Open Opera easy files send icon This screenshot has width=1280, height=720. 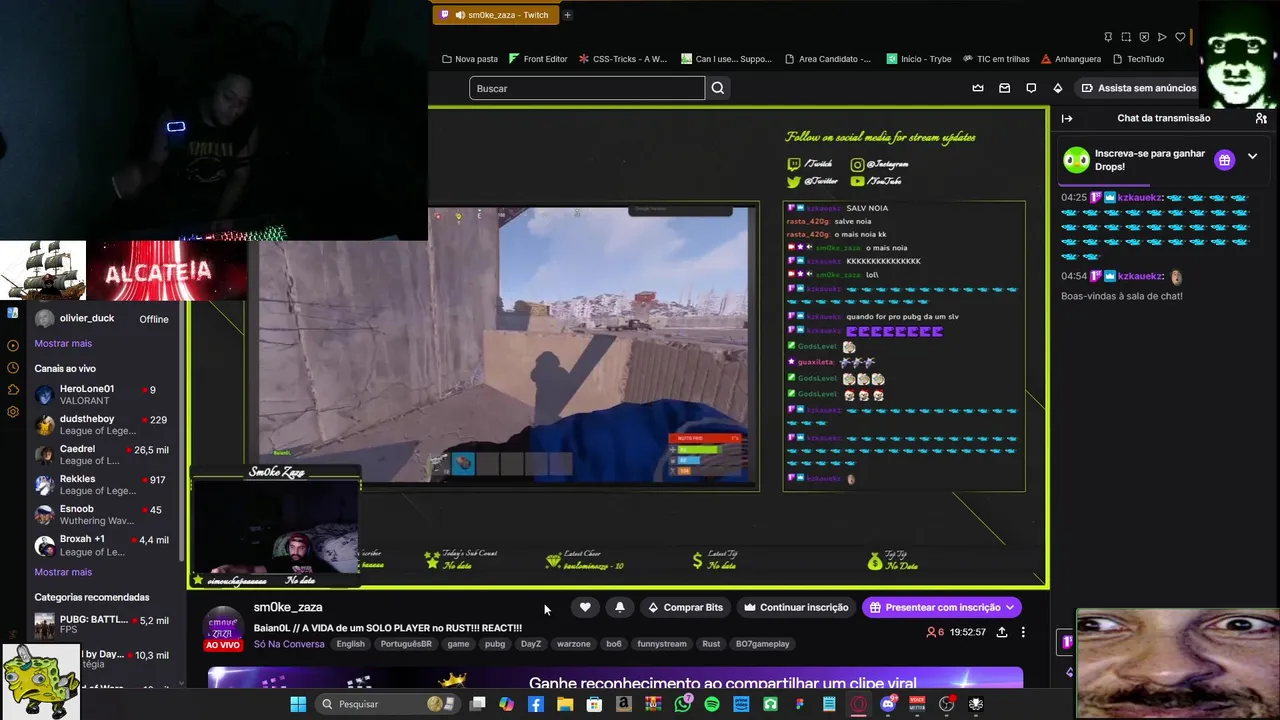pos(1162,37)
